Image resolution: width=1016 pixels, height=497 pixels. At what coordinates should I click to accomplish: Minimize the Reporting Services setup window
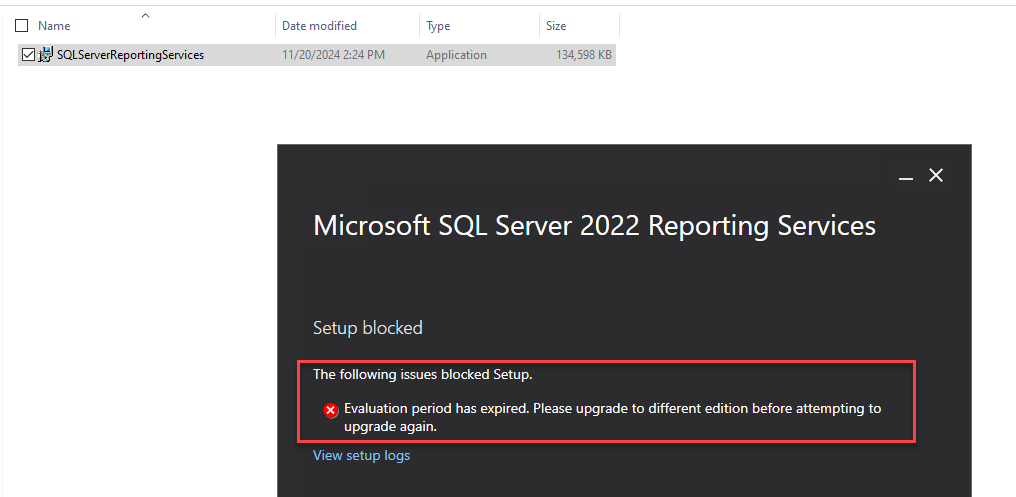(x=906, y=176)
